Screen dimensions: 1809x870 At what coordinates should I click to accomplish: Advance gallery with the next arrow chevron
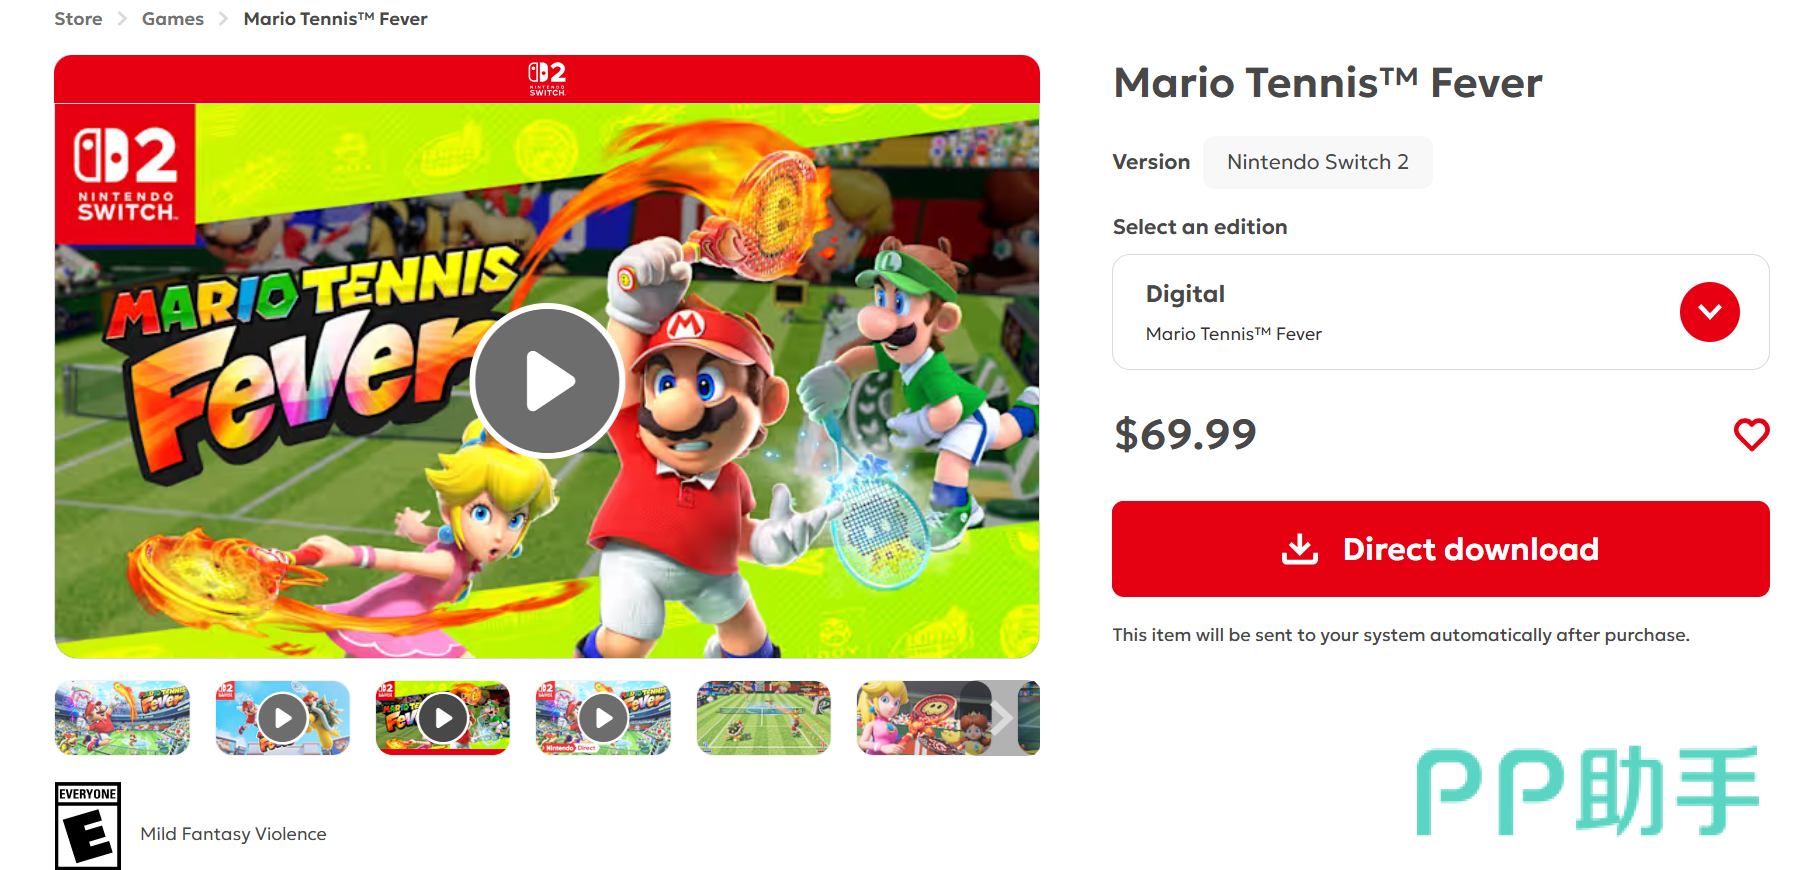[x=1002, y=718]
